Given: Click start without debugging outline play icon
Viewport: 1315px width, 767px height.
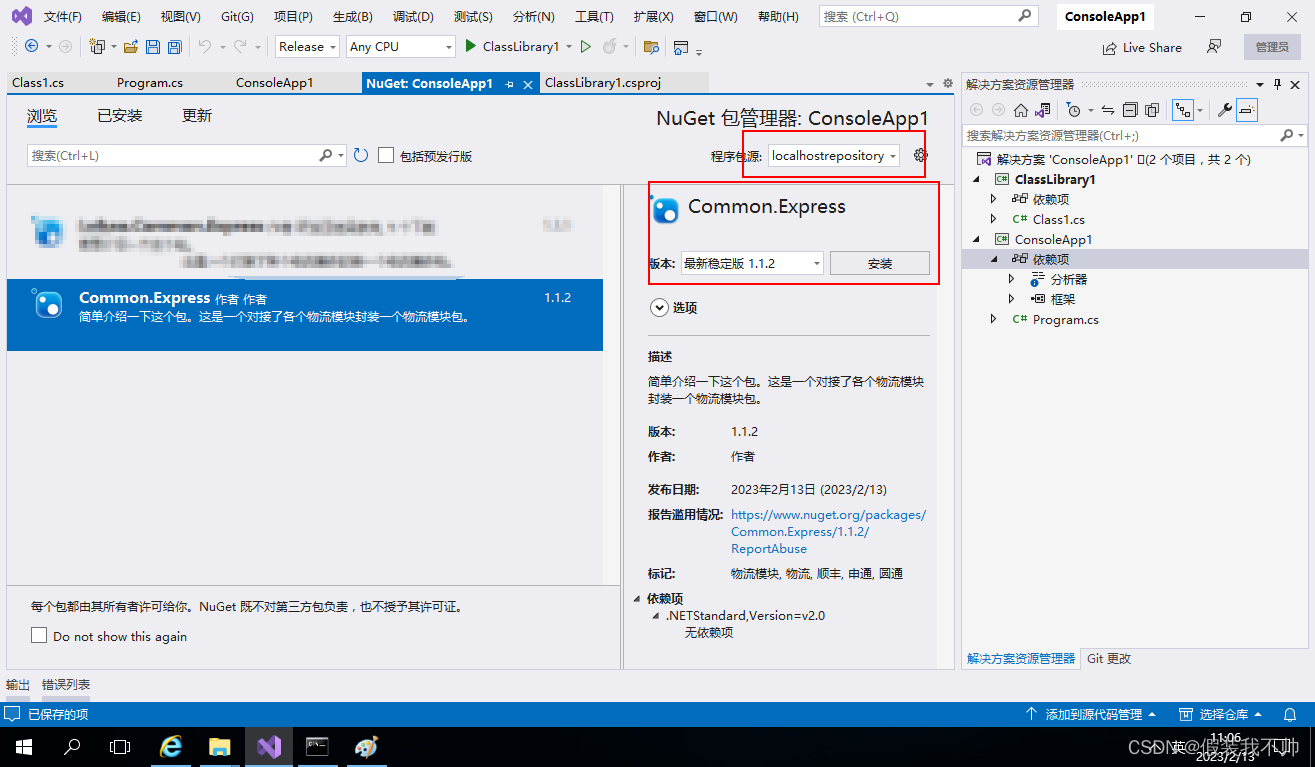Looking at the screenshot, I should pos(586,47).
